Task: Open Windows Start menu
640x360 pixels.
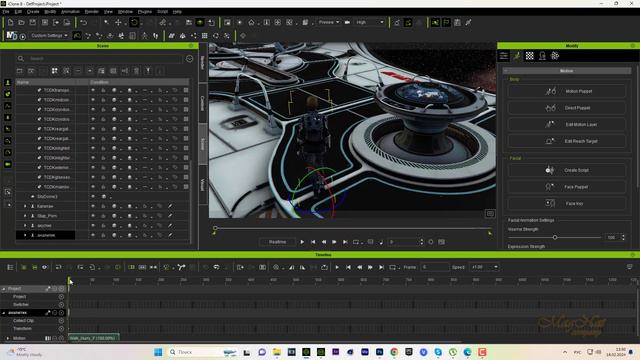Action: point(158,352)
